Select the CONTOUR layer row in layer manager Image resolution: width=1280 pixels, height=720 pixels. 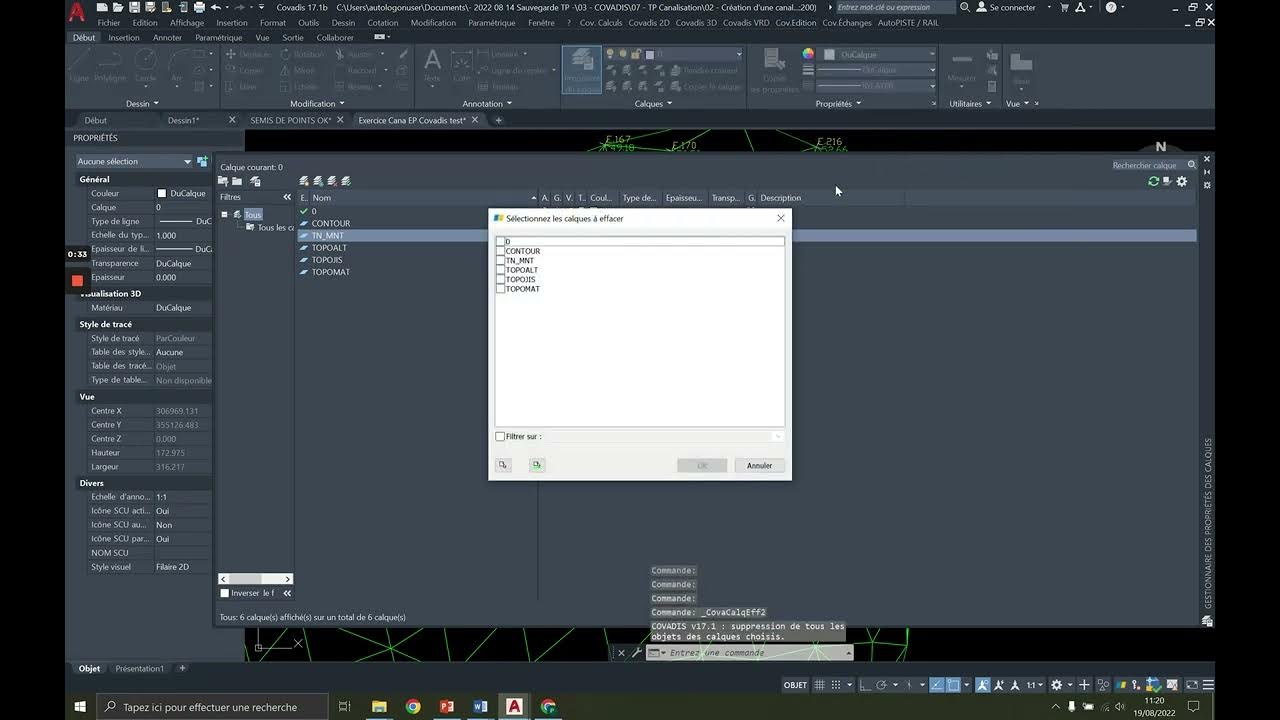point(330,223)
